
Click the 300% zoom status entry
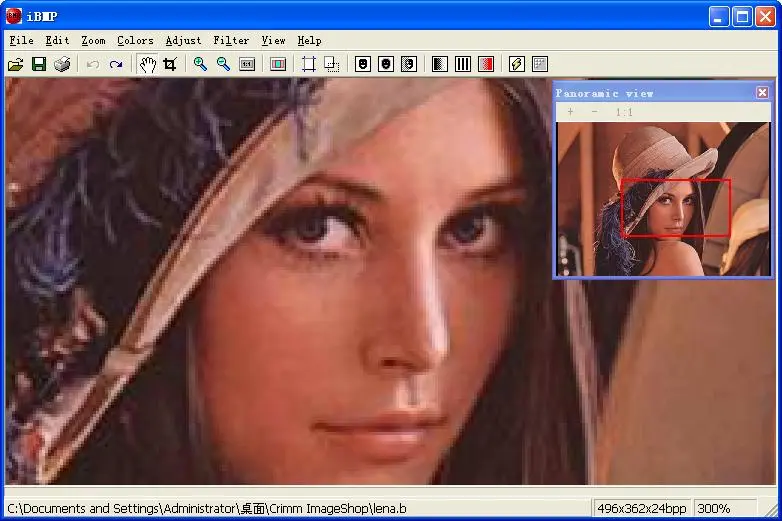(x=725, y=509)
